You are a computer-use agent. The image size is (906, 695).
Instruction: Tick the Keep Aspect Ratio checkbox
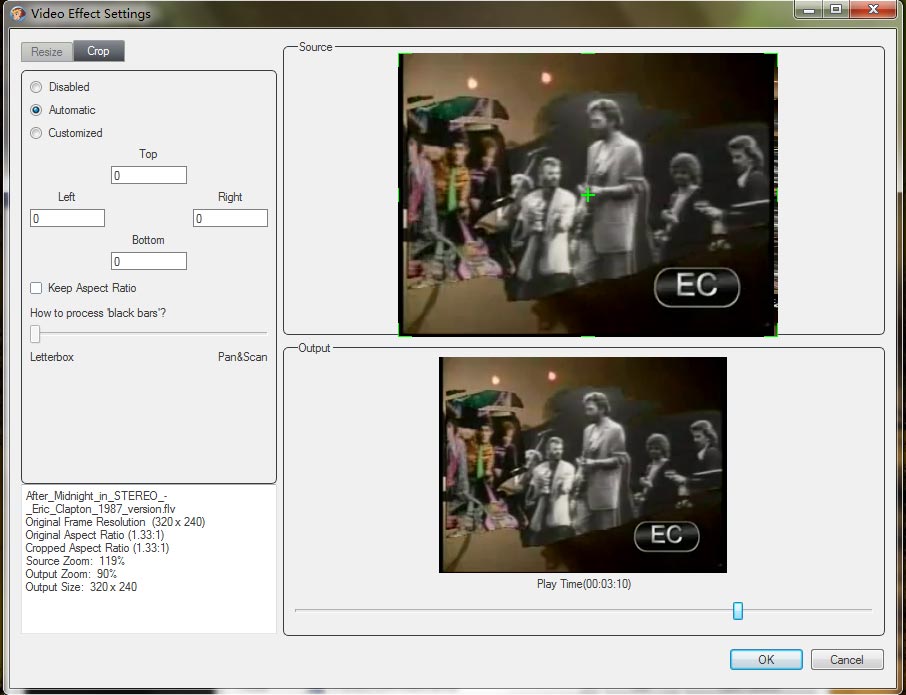click(36, 288)
